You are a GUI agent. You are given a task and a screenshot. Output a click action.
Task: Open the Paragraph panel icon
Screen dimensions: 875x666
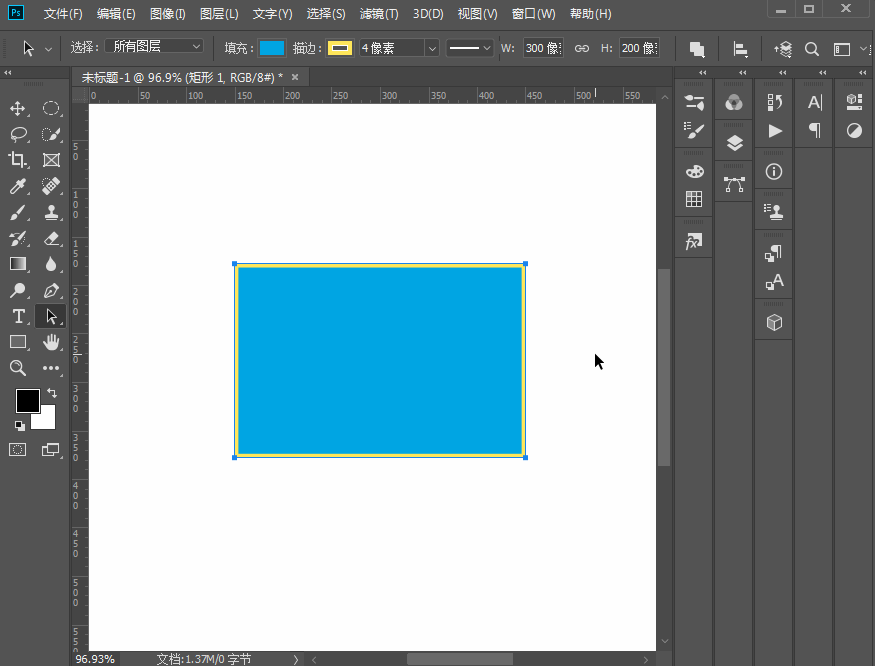815,131
